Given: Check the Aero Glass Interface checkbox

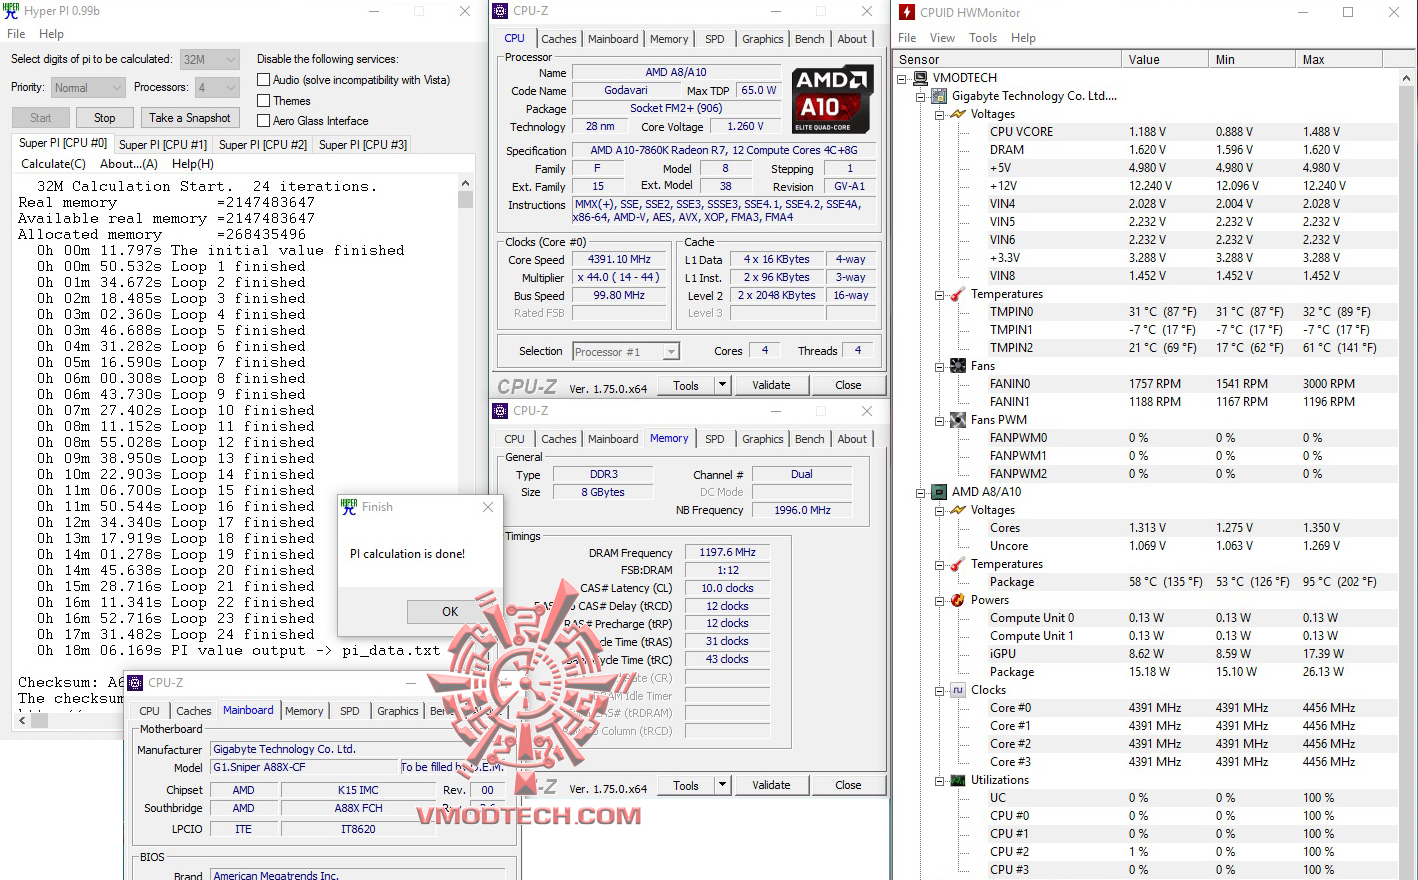Looking at the screenshot, I should (x=264, y=121).
